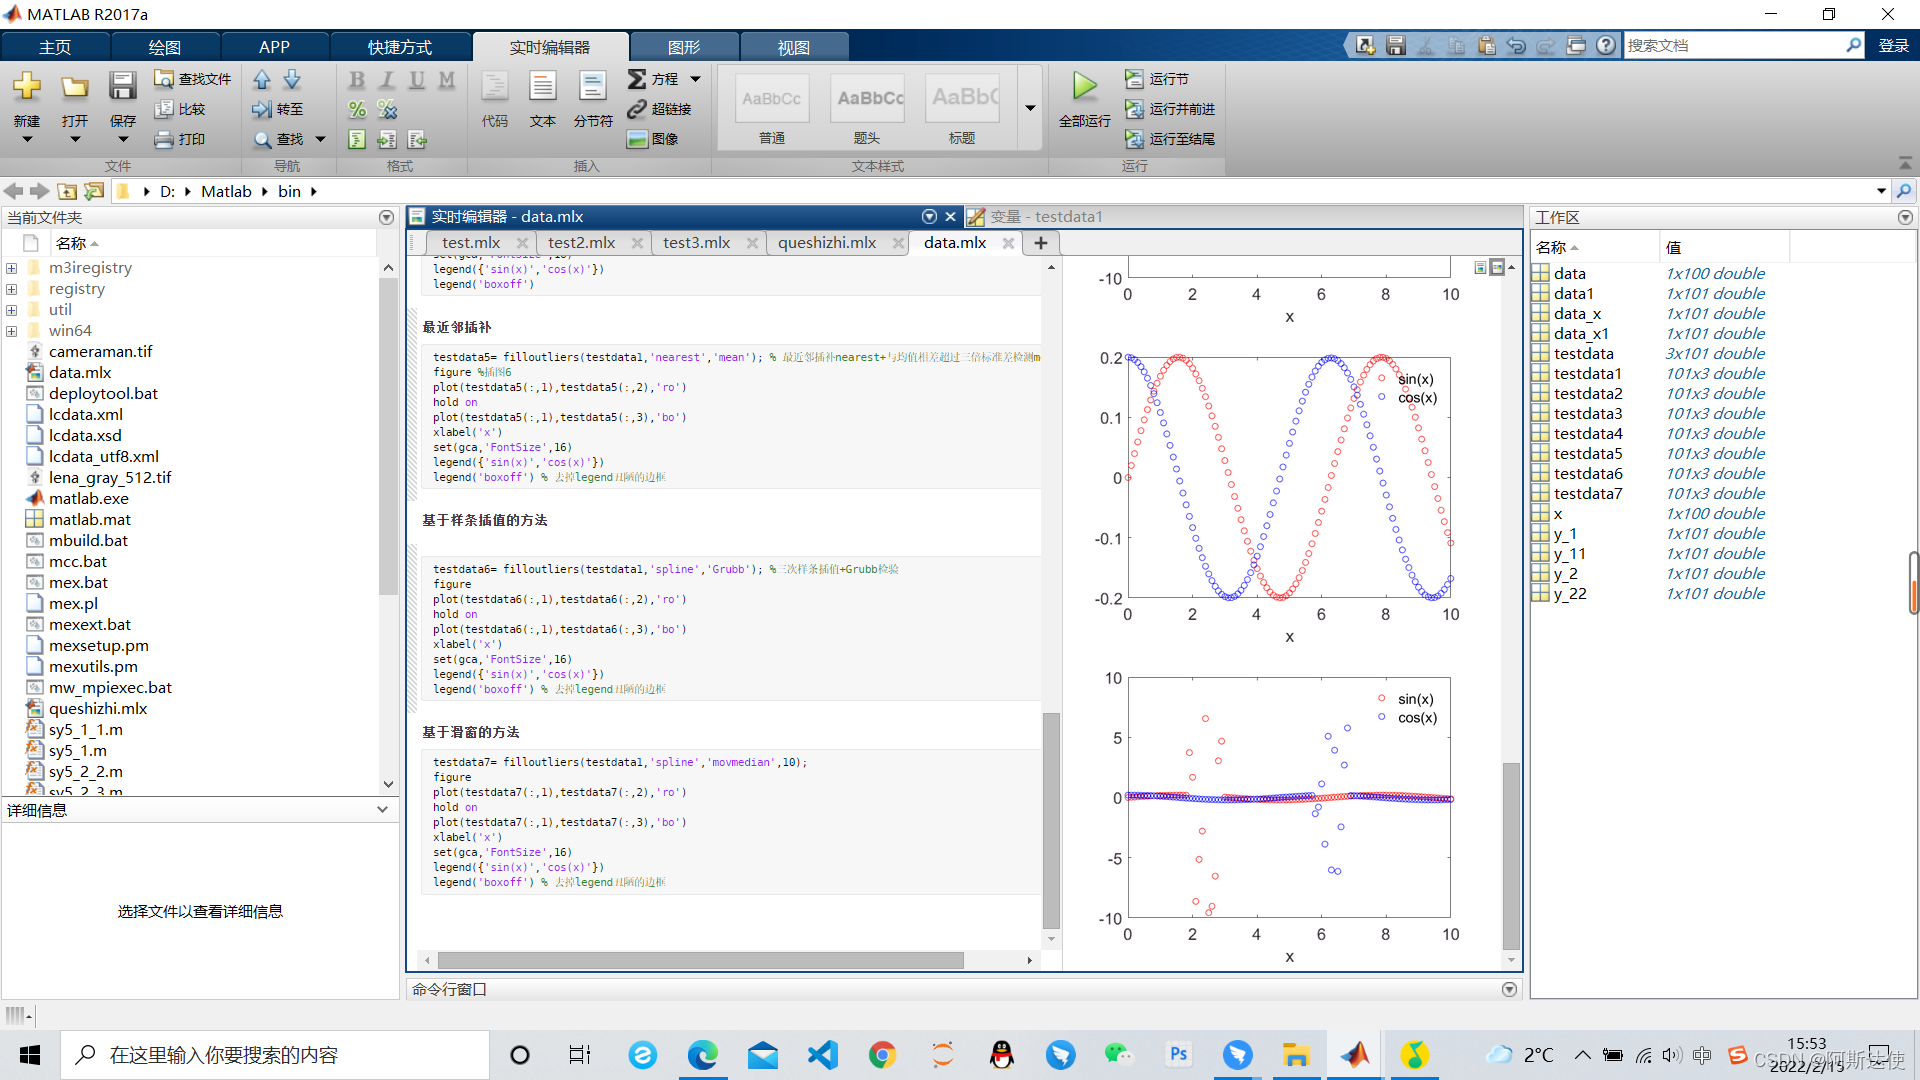
Task: Expand the text styles gallery dropdown
Action: (x=1030, y=108)
